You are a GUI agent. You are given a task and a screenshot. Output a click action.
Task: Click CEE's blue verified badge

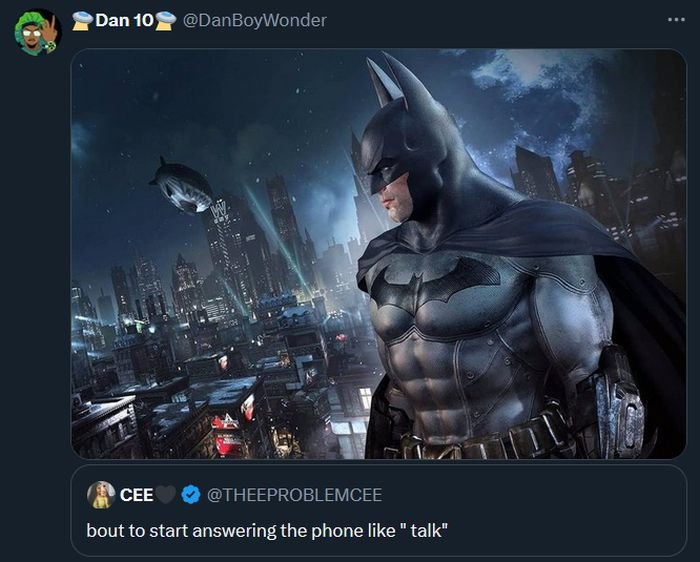pos(186,495)
